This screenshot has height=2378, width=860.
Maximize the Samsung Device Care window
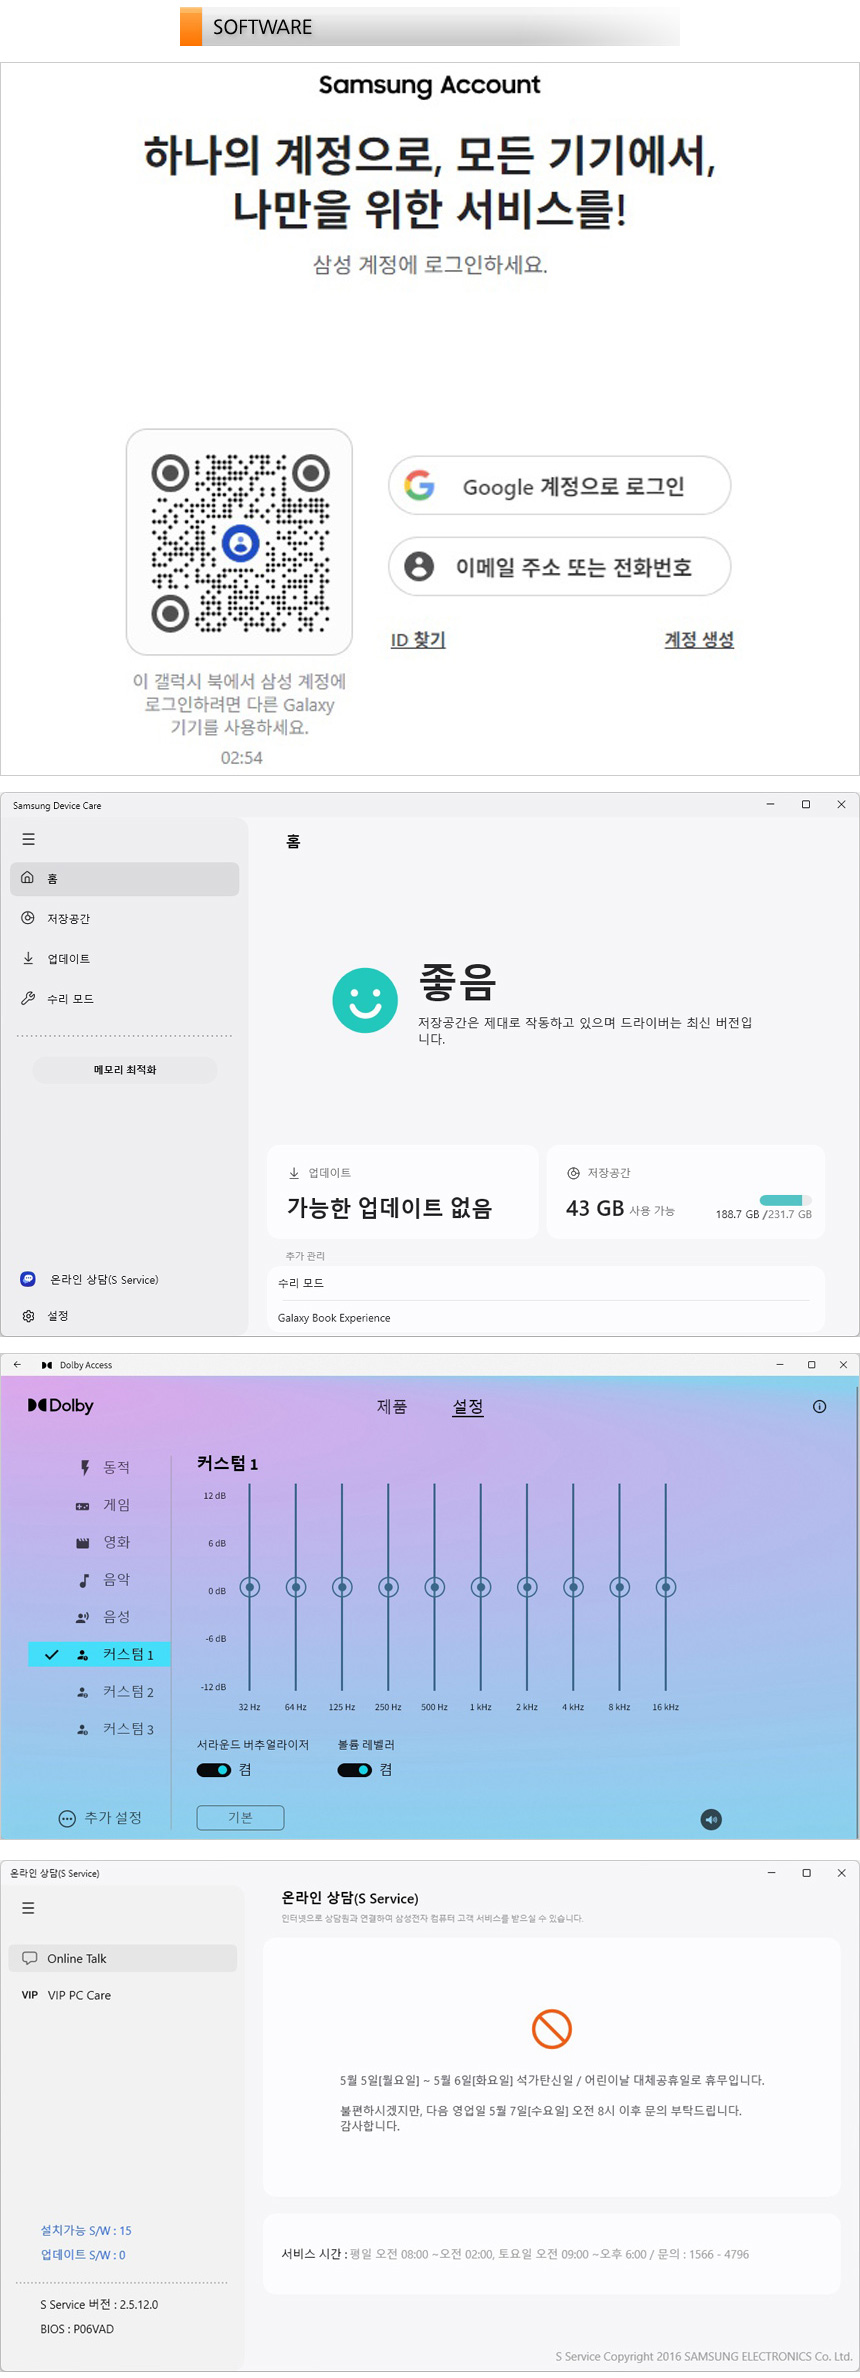806,805
